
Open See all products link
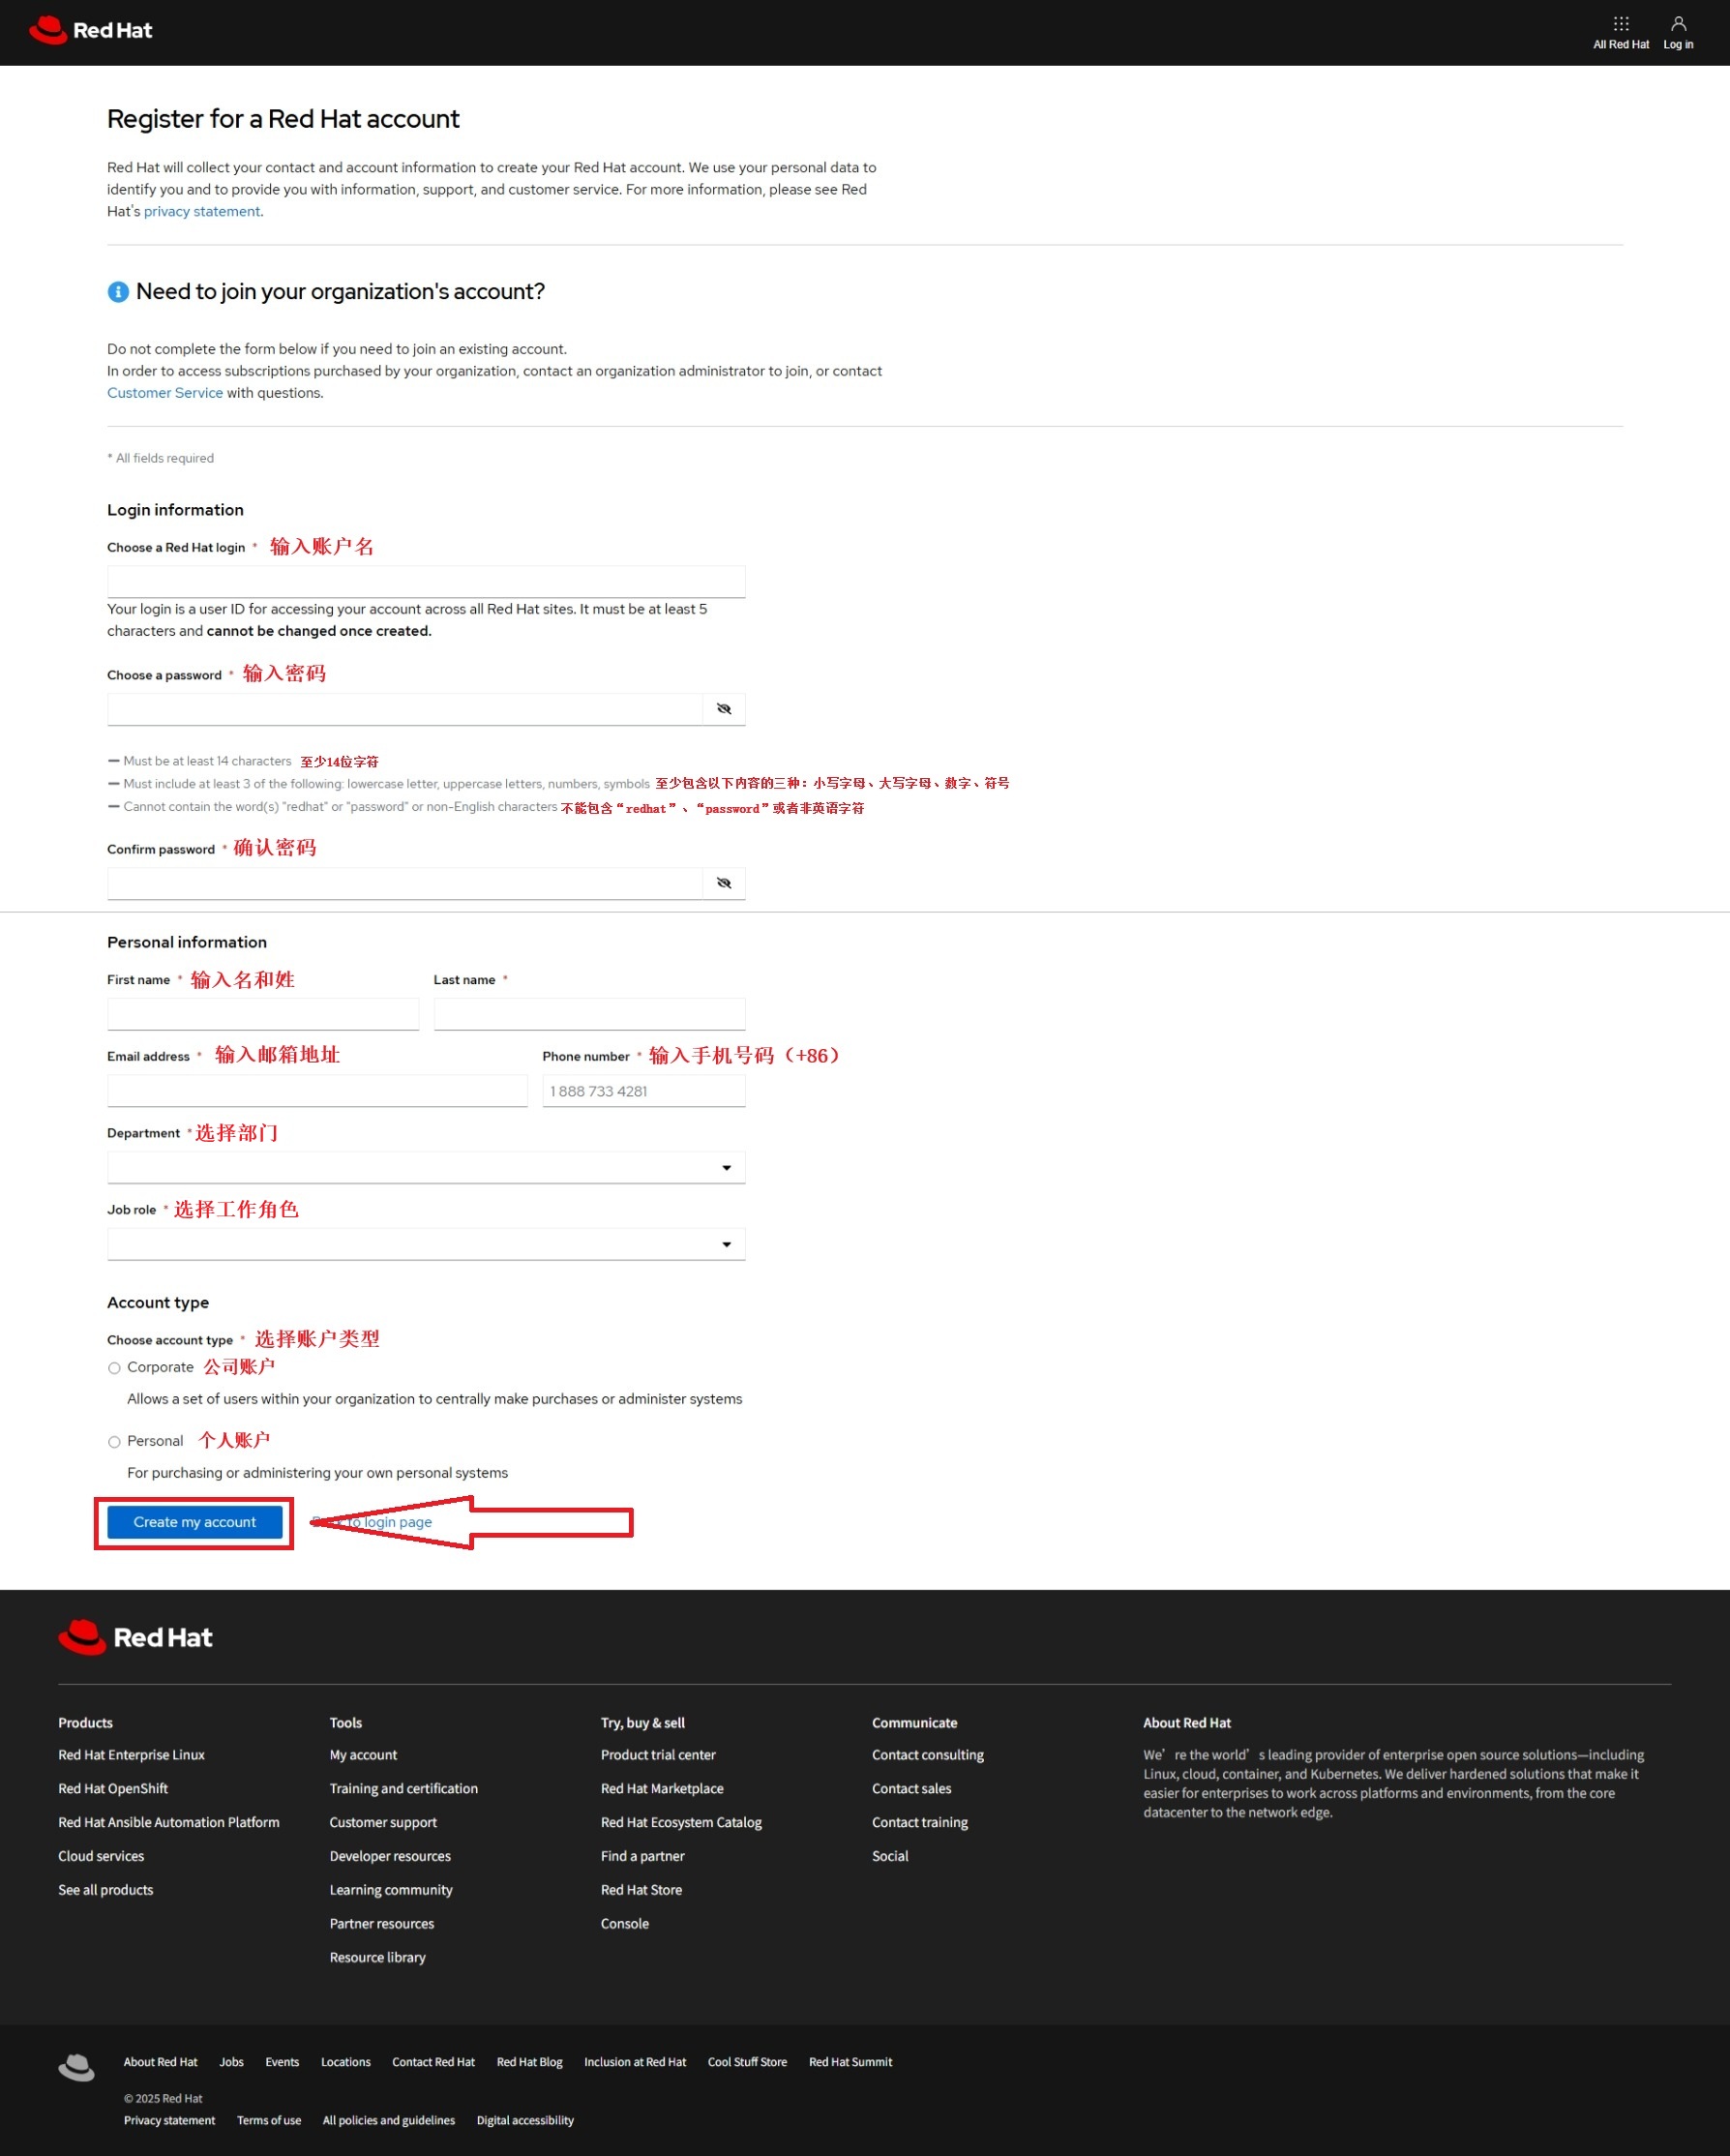pos(106,1890)
